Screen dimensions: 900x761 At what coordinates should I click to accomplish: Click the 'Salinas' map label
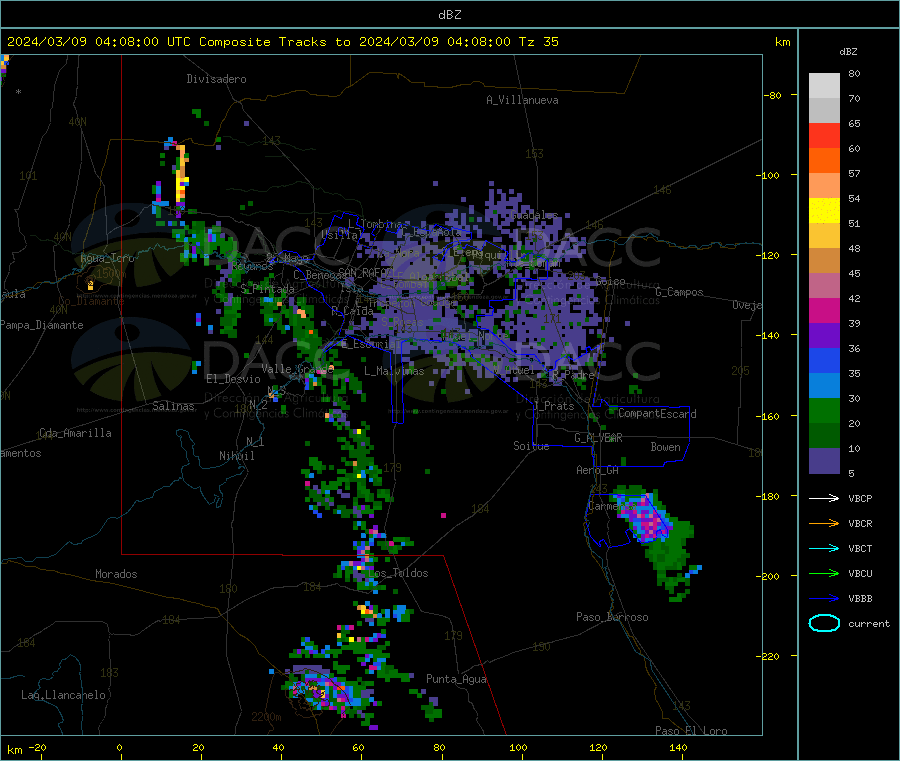click(x=173, y=406)
